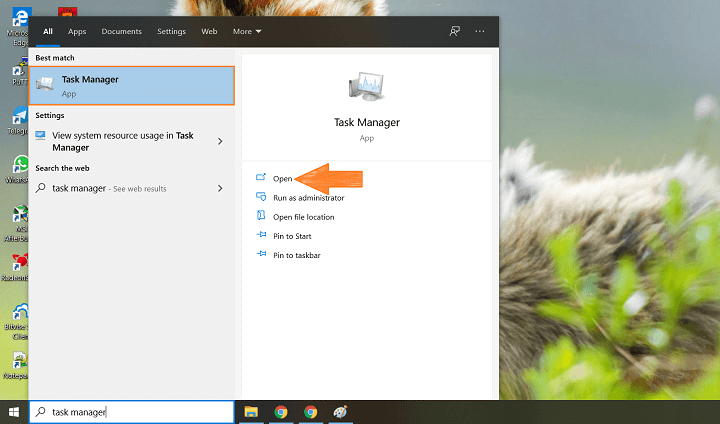This screenshot has height=424, width=720.
Task: Switch to the Web search tab
Action: (209, 31)
